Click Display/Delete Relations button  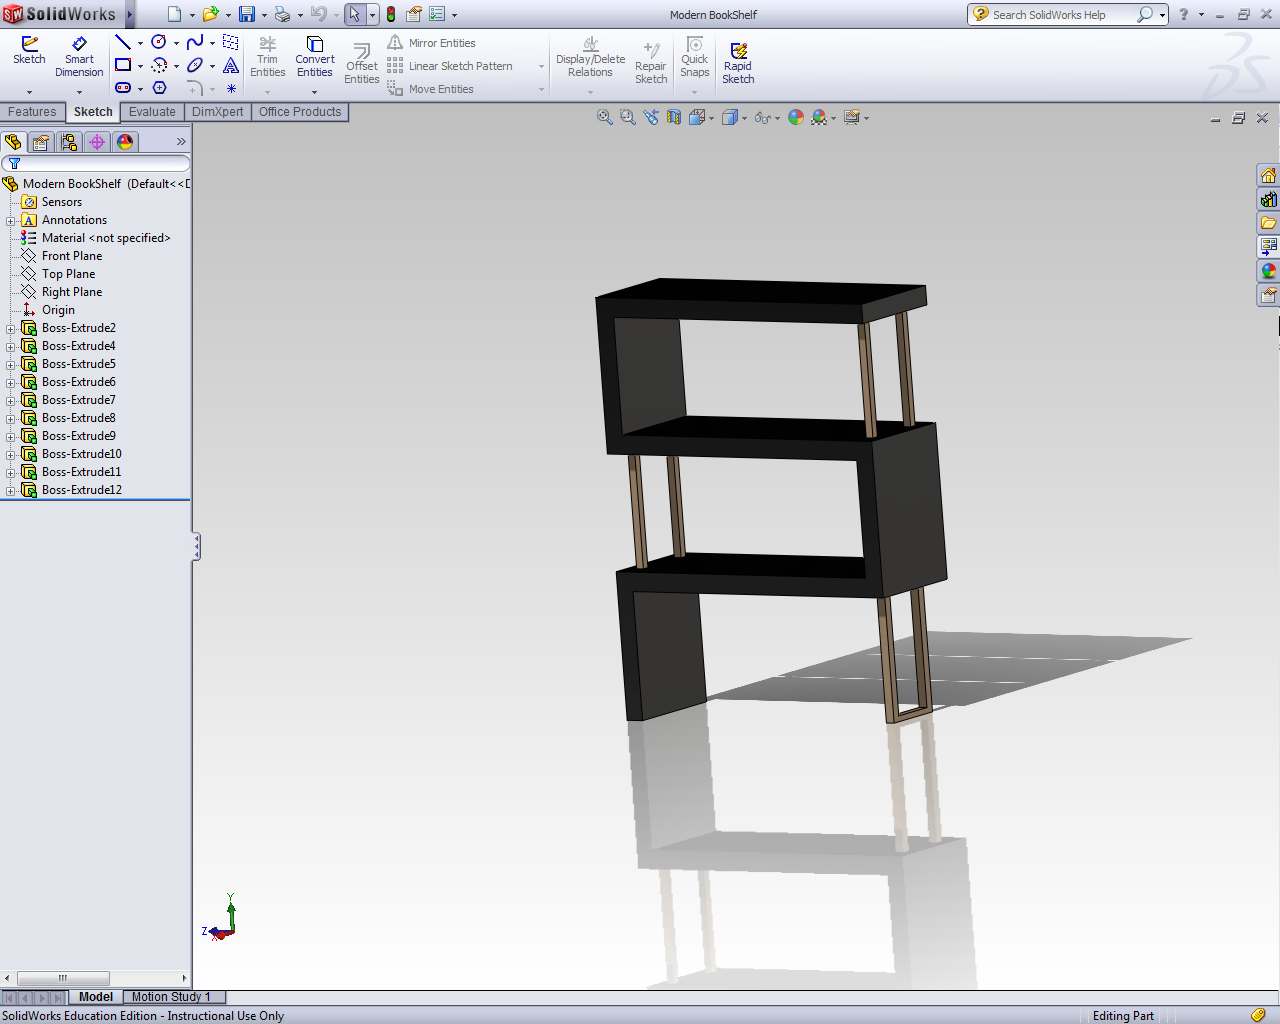(x=590, y=57)
